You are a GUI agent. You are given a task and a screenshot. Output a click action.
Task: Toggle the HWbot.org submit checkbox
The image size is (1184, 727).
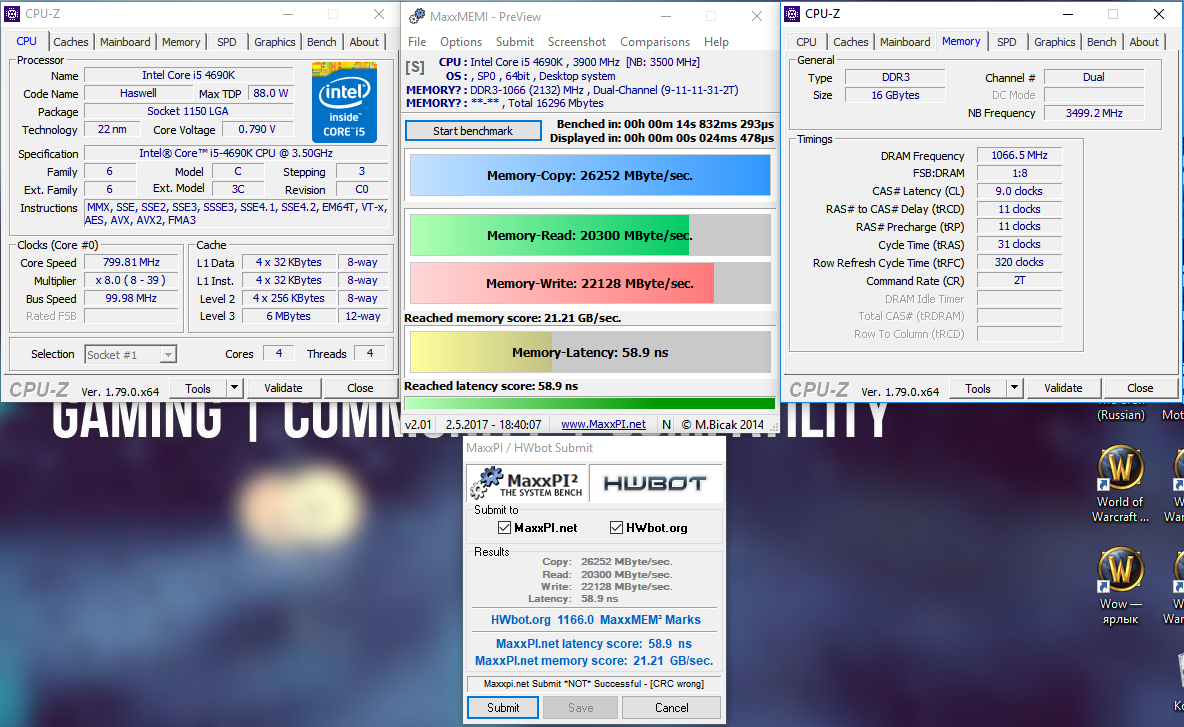(x=616, y=528)
